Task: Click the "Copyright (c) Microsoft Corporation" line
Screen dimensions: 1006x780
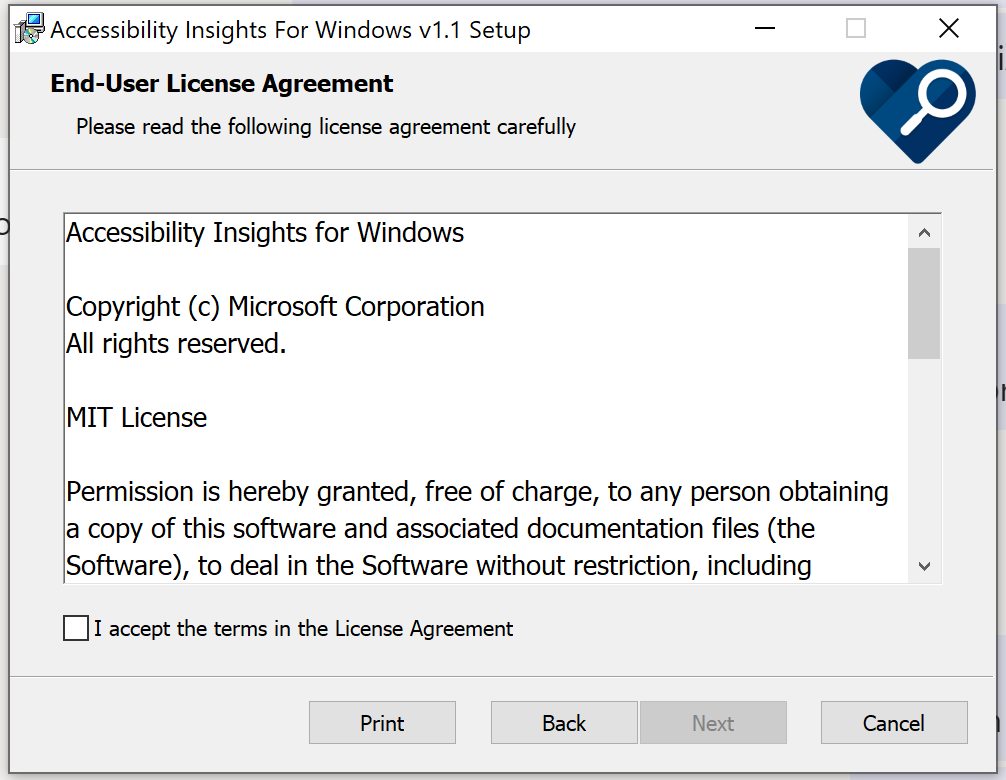Action: click(275, 307)
